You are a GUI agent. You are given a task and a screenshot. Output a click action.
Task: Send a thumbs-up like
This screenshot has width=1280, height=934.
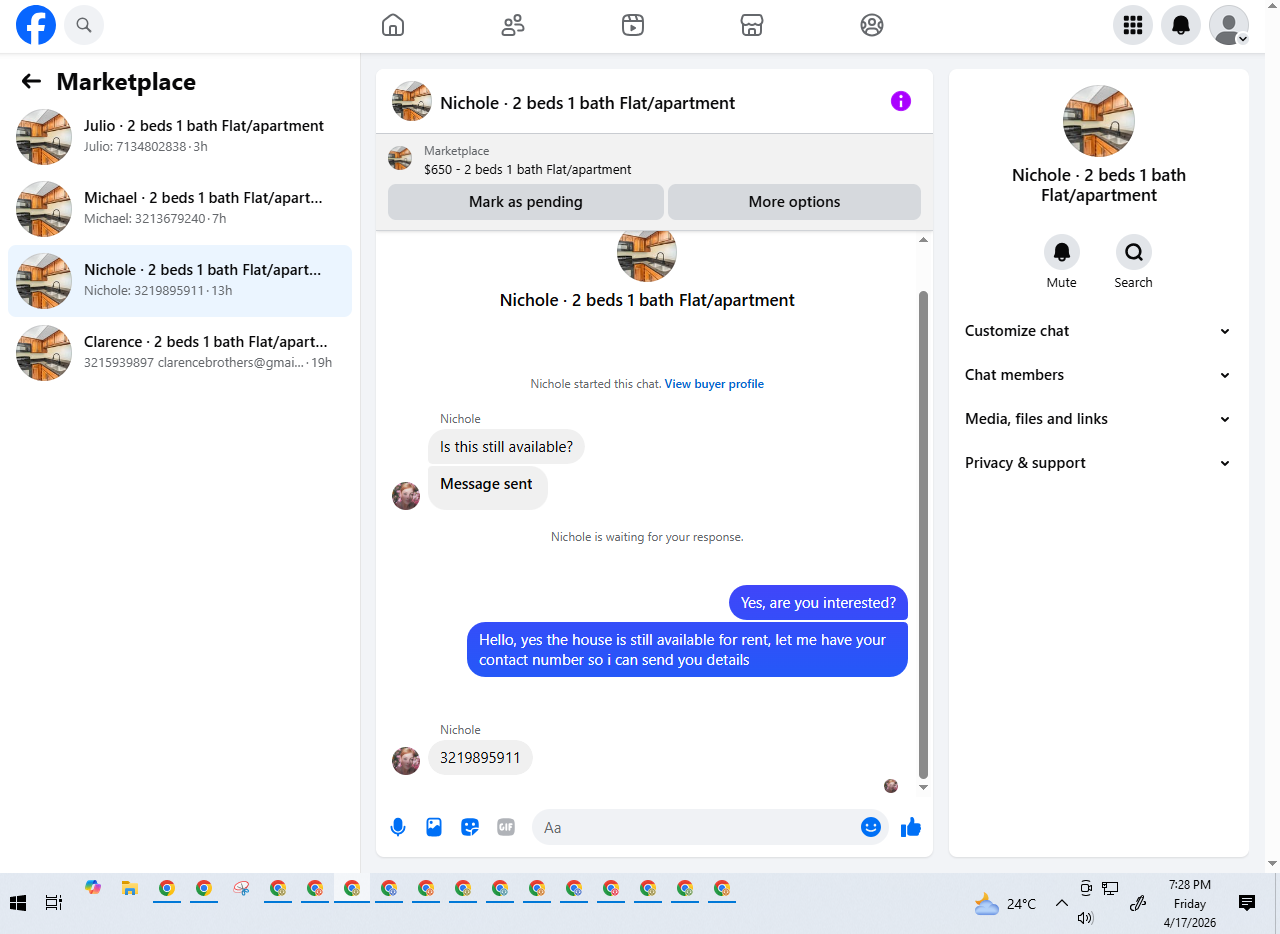click(911, 827)
